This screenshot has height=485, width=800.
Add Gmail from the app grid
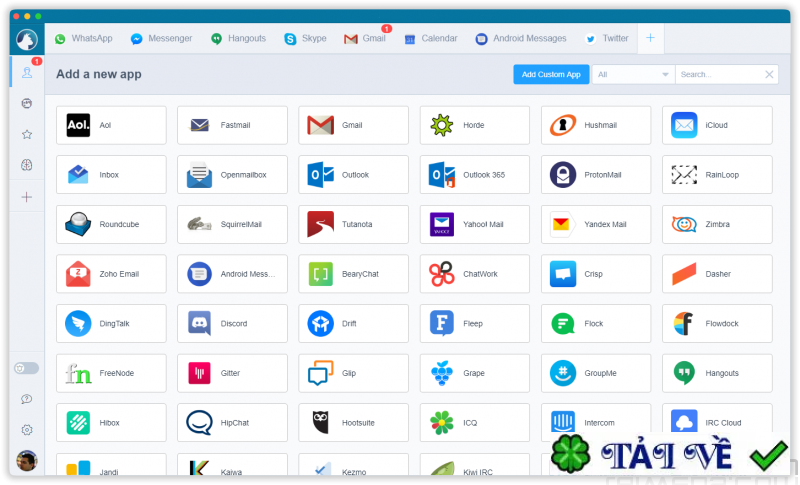point(354,125)
